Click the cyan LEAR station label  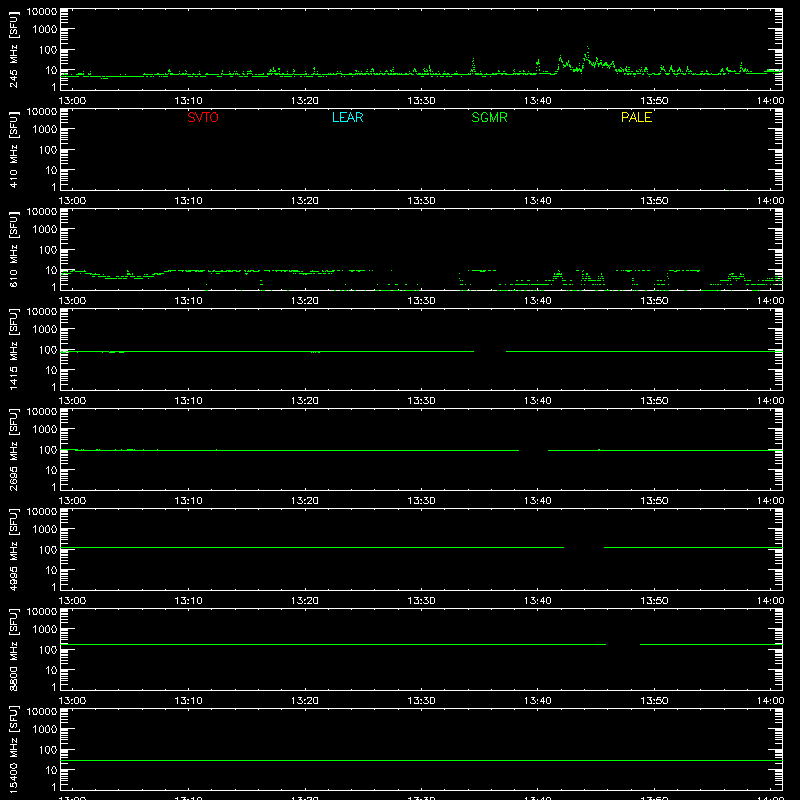pos(347,117)
